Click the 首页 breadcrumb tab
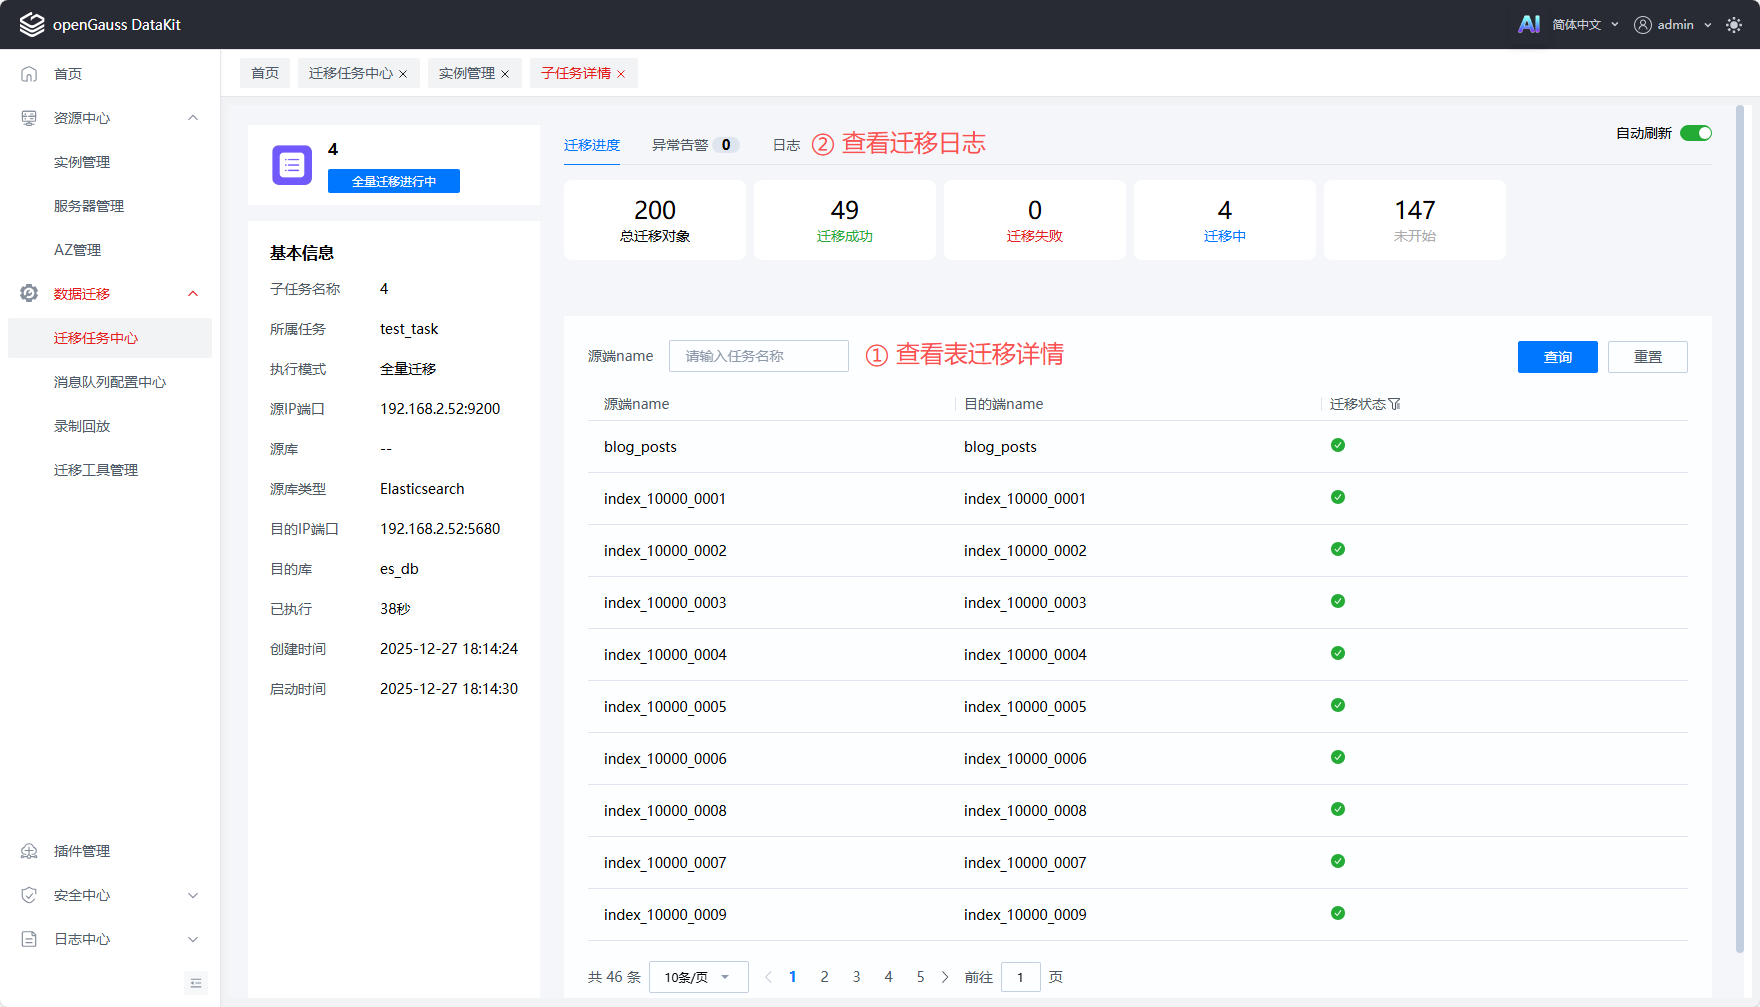 265,73
